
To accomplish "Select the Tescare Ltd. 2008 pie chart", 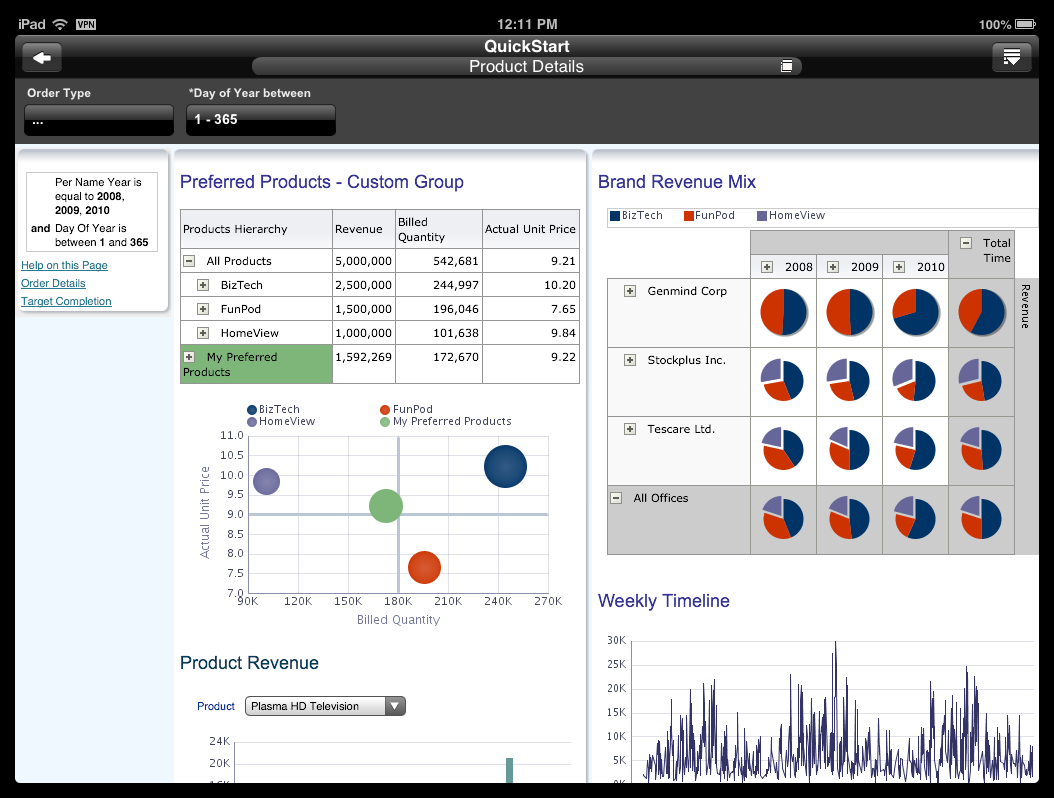I will point(783,449).
